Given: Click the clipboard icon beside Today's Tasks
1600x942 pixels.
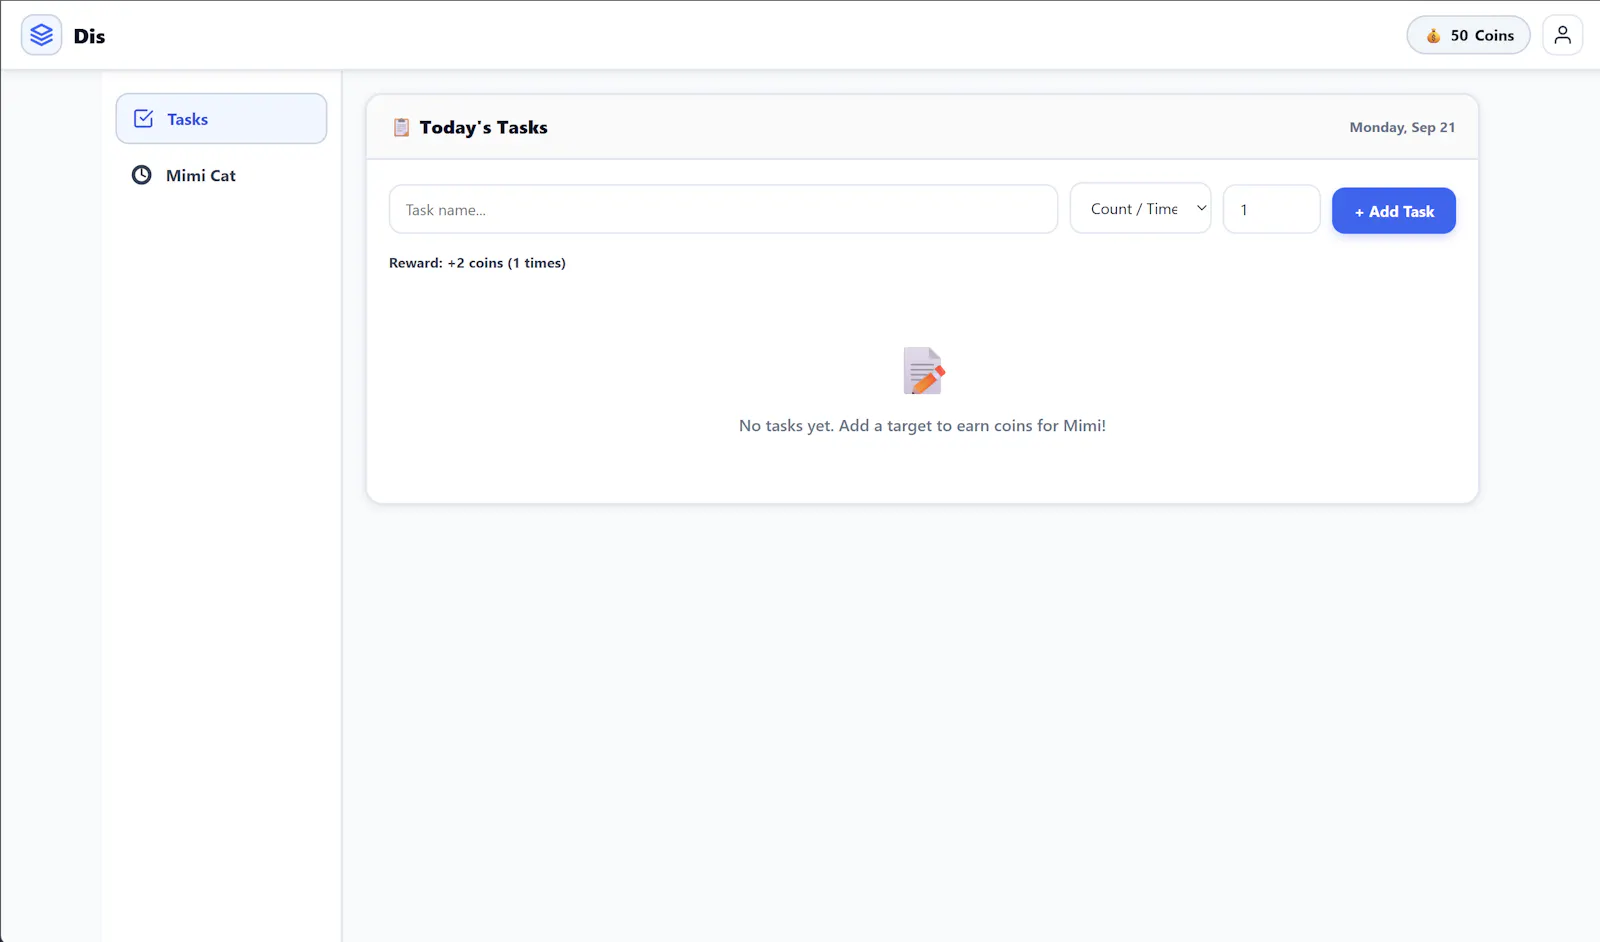Looking at the screenshot, I should 401,127.
